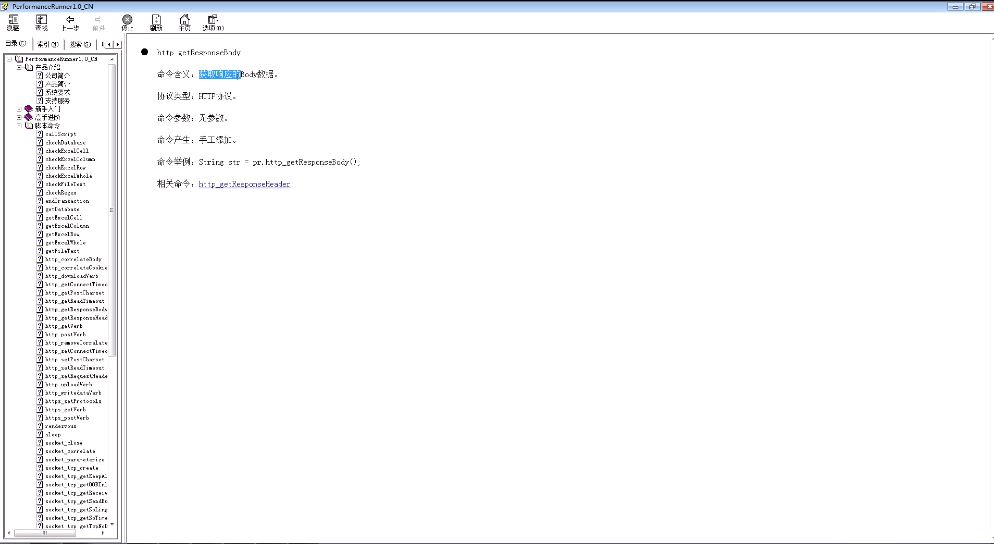
Task: Open the http_setReadTimeout topic
Action: click(75, 368)
